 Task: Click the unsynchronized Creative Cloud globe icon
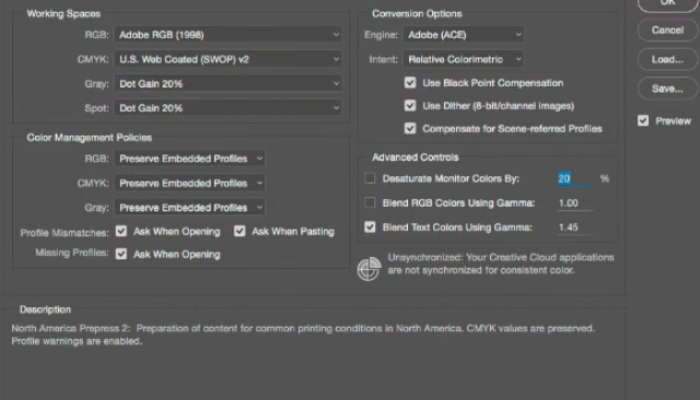click(369, 266)
